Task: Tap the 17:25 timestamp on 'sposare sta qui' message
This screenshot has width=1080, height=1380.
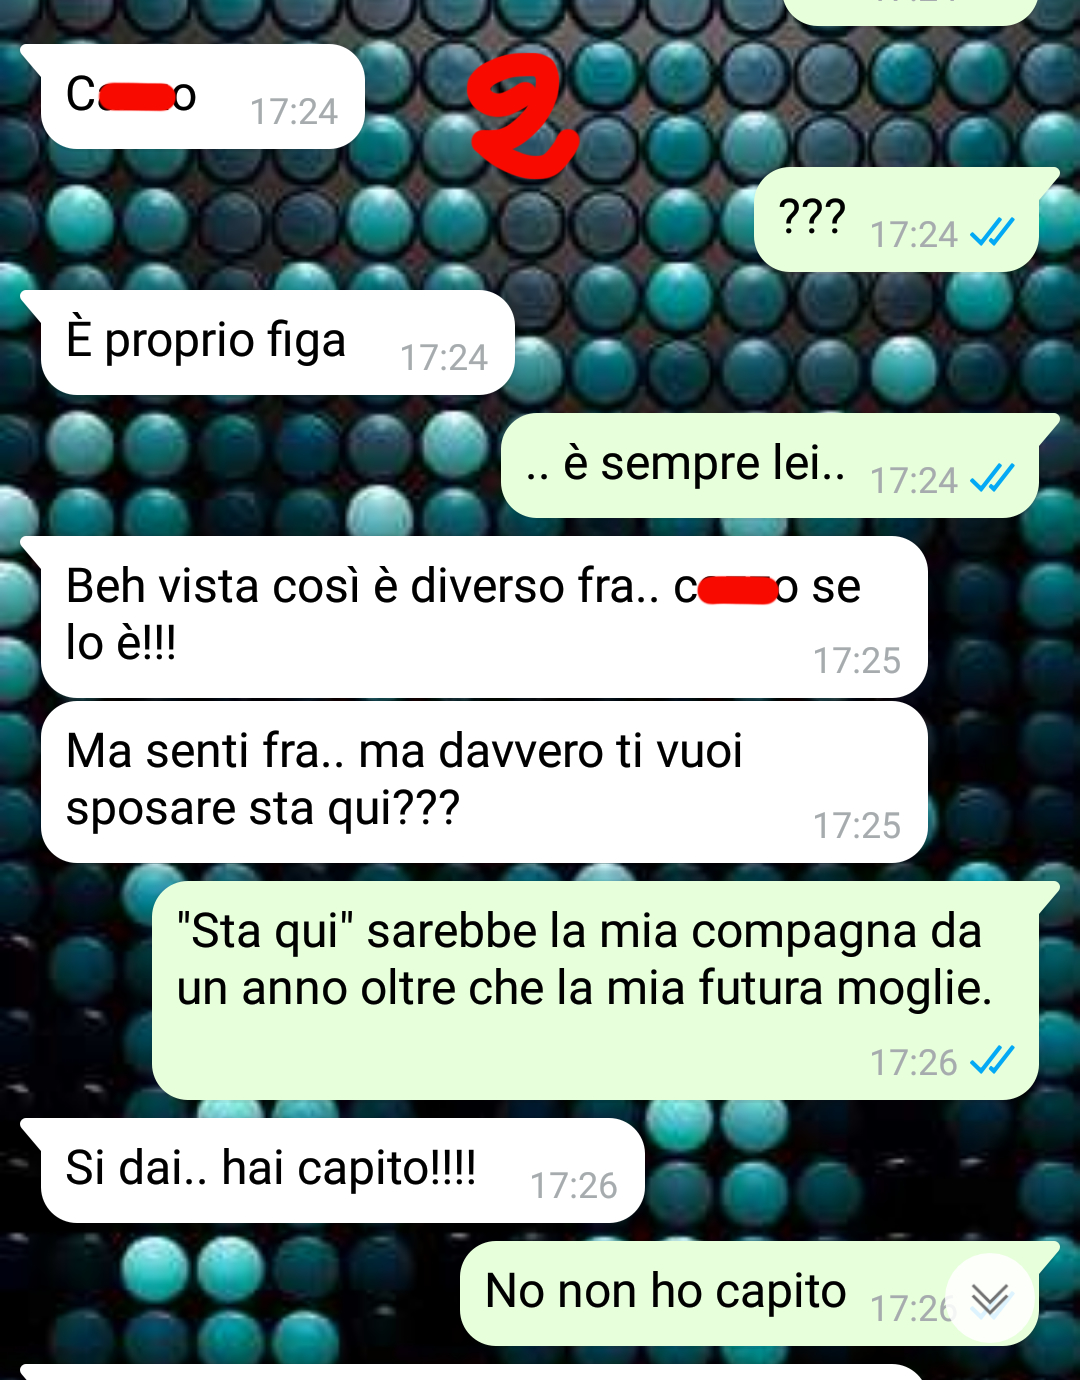Action: [856, 825]
